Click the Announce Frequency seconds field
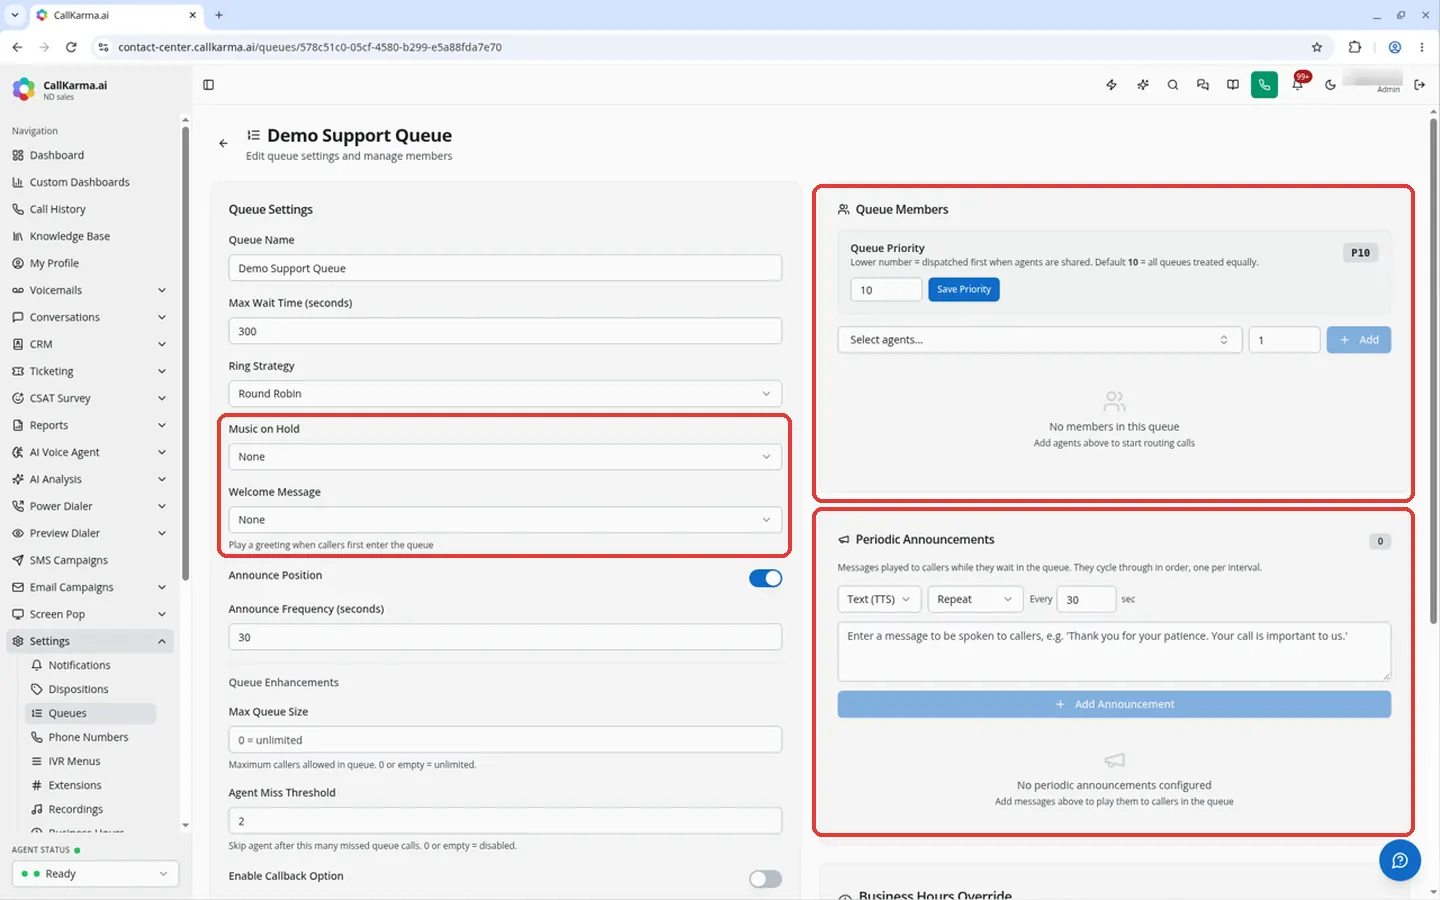 tap(505, 637)
